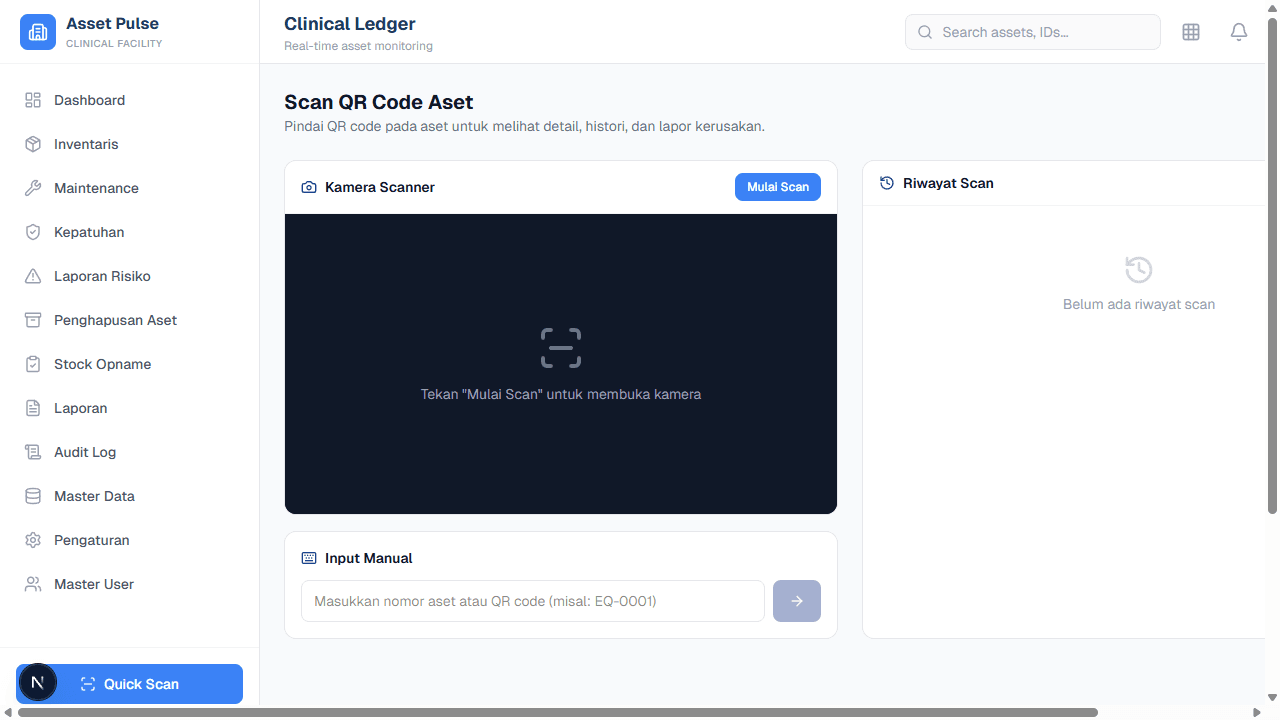Submit manual input with arrow button
The width and height of the screenshot is (1280, 720).
point(796,601)
